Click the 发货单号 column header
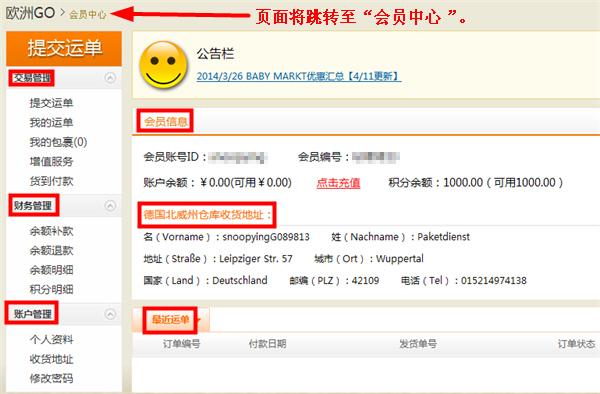The image size is (600, 394). pyautogui.click(x=418, y=344)
